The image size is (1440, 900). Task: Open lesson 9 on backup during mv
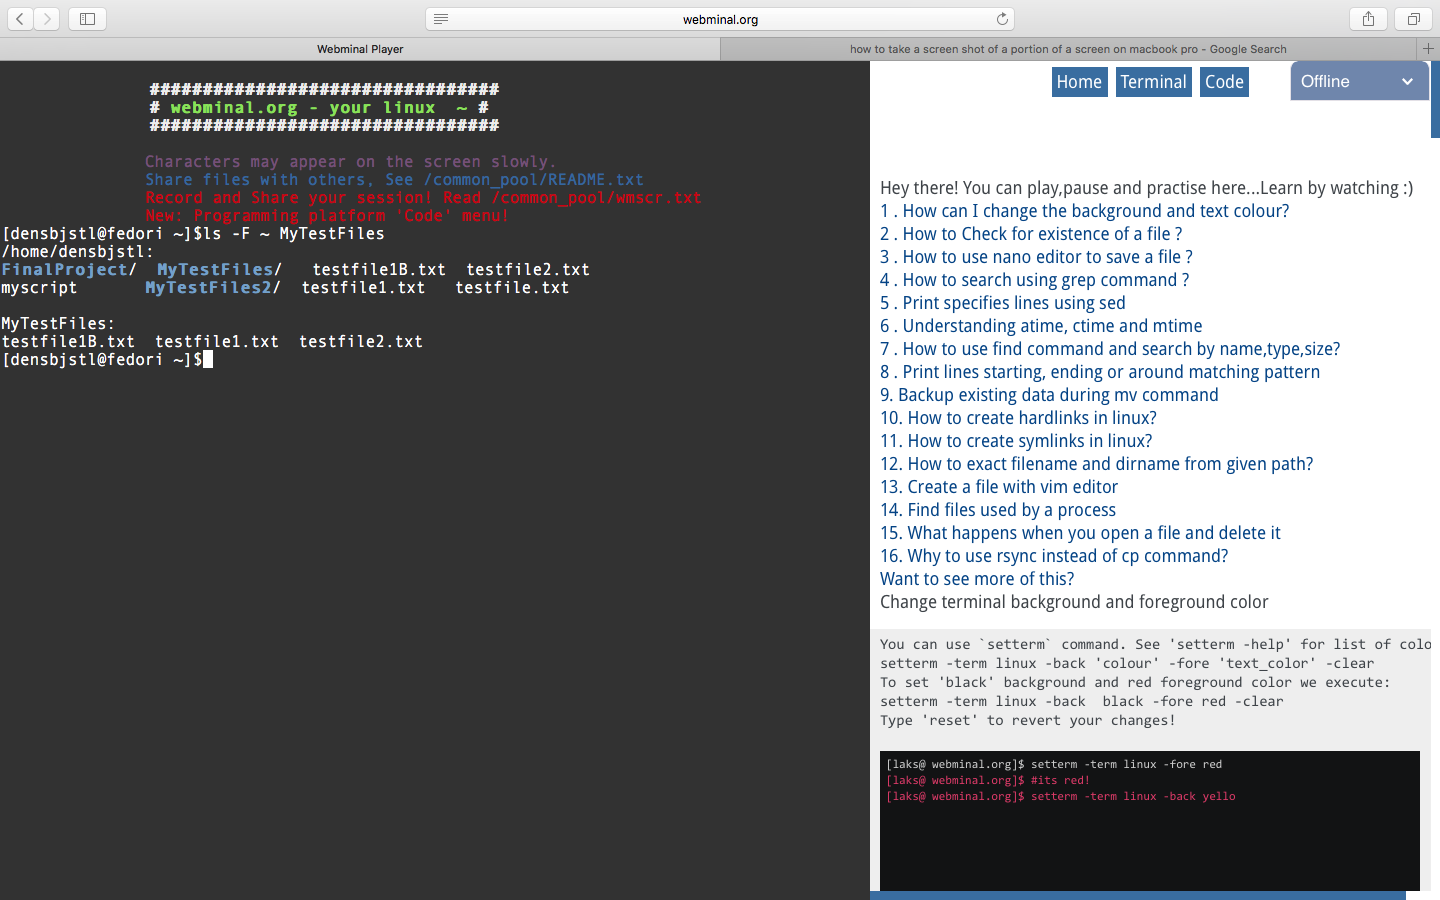pyautogui.click(x=1049, y=395)
